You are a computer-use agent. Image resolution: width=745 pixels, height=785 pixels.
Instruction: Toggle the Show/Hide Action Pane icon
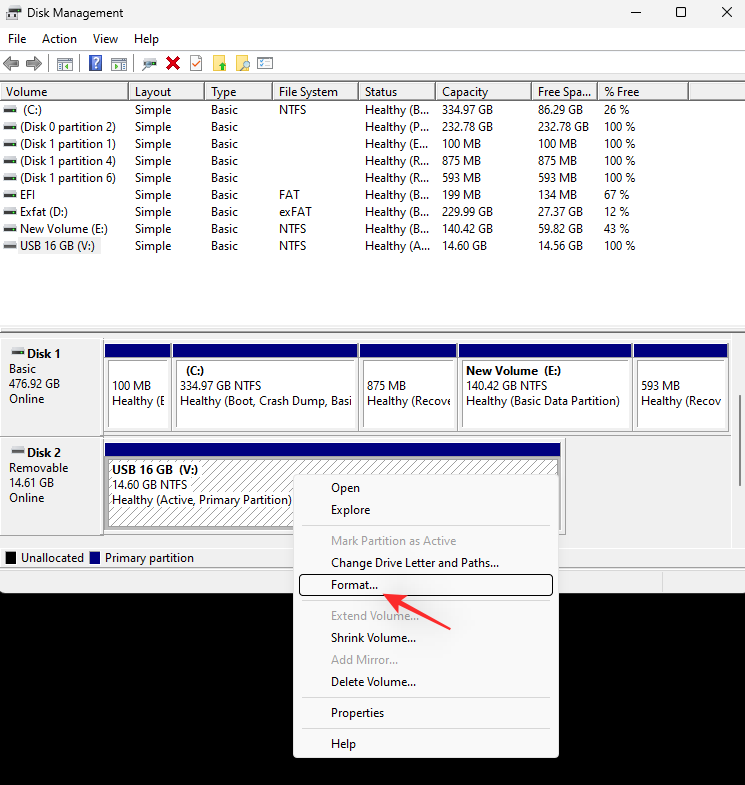point(119,64)
